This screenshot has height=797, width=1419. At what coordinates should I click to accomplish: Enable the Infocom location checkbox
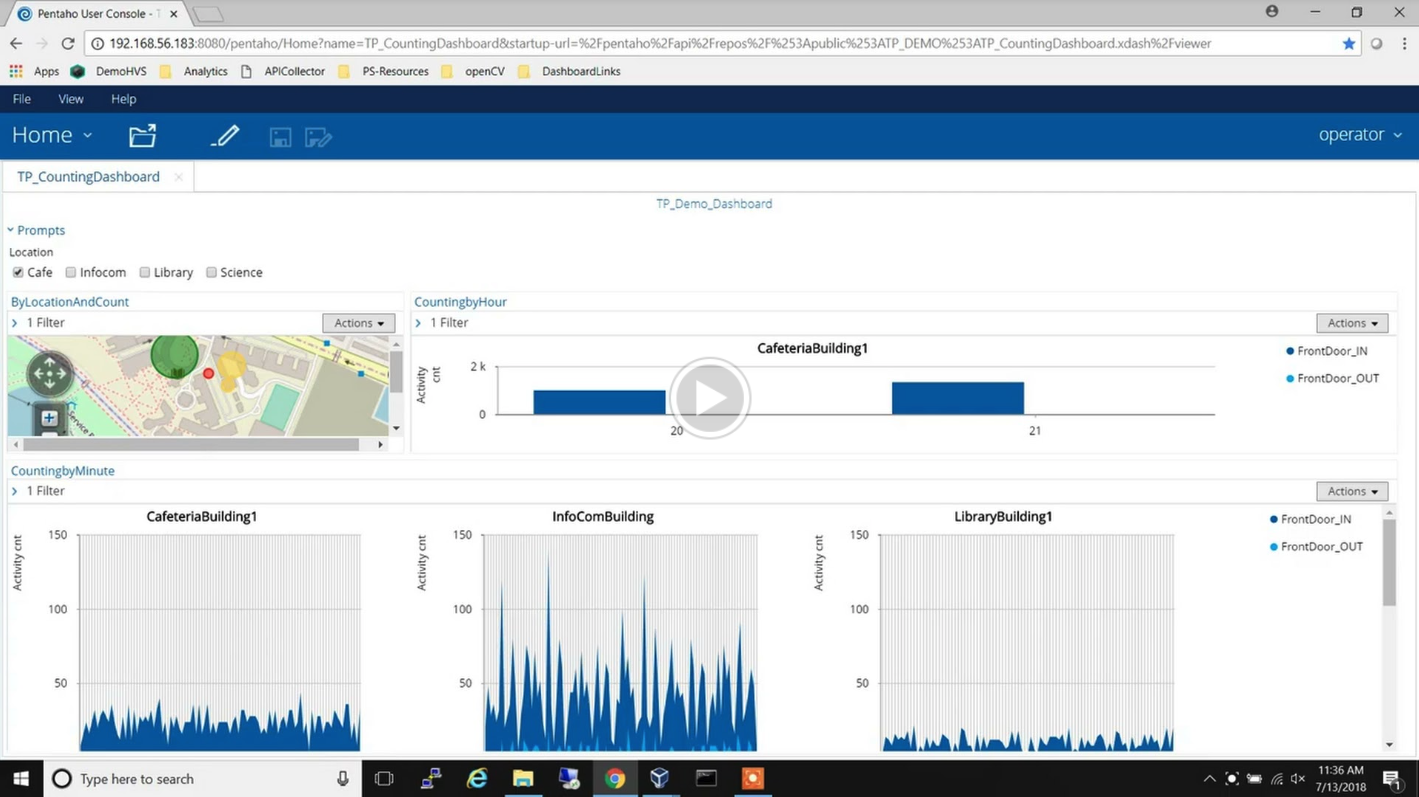pos(71,272)
